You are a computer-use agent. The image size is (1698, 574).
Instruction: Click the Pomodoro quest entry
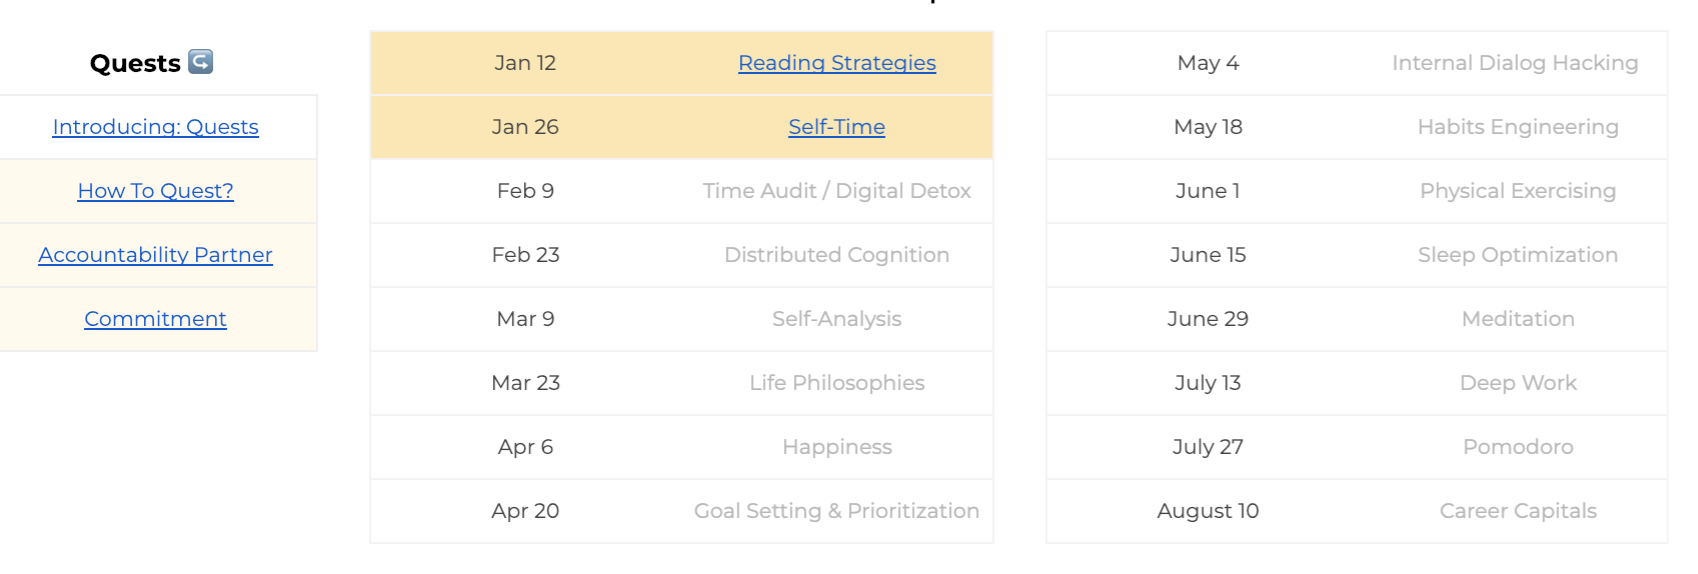point(1517,447)
